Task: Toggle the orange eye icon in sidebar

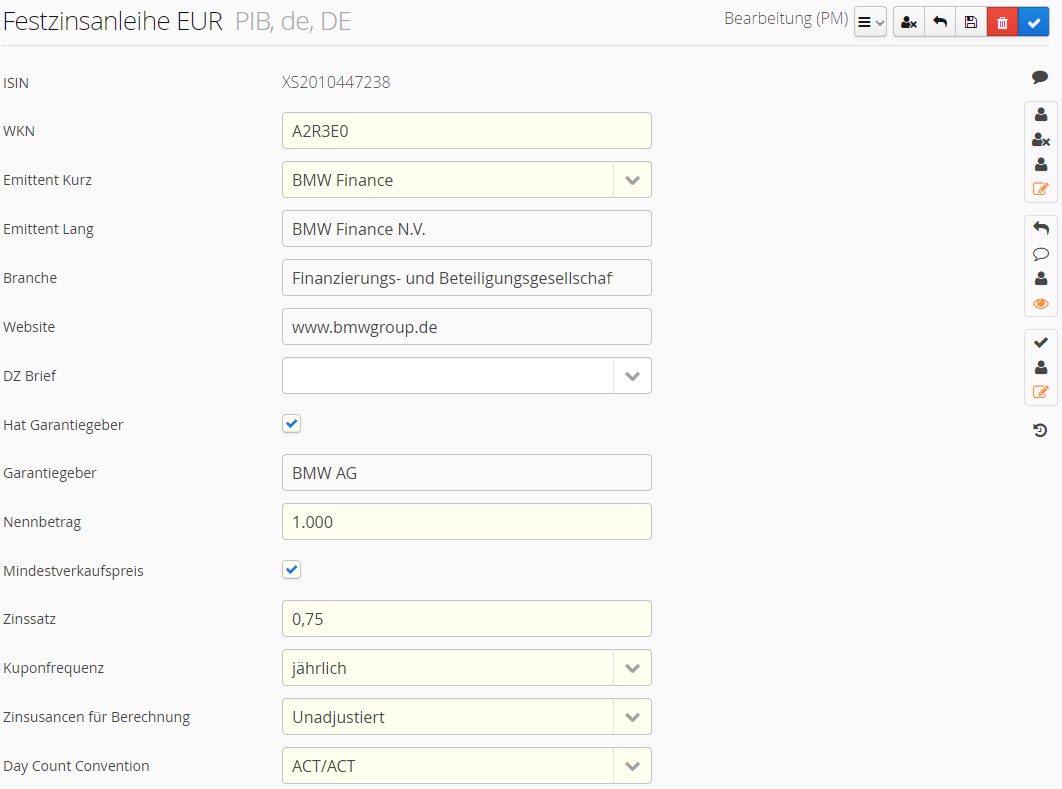Action: pyautogui.click(x=1040, y=304)
